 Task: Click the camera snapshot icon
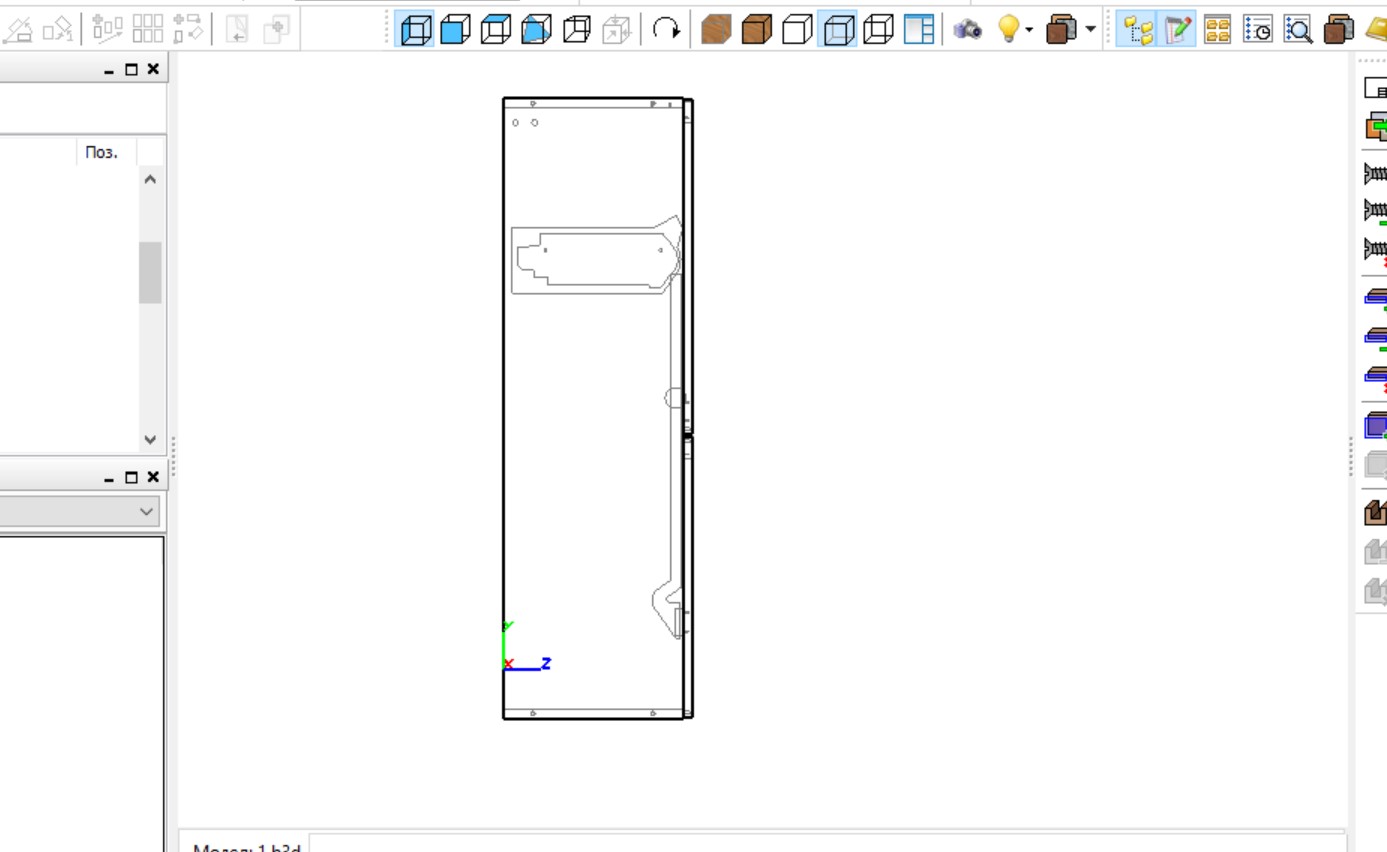[x=967, y=31]
